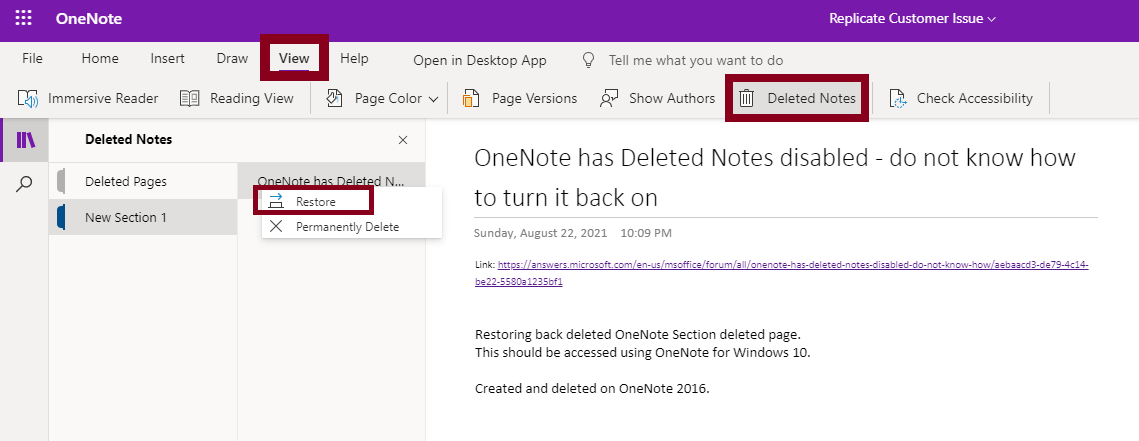Click the Check Accessibility icon
1139x441 pixels.
tap(899, 99)
